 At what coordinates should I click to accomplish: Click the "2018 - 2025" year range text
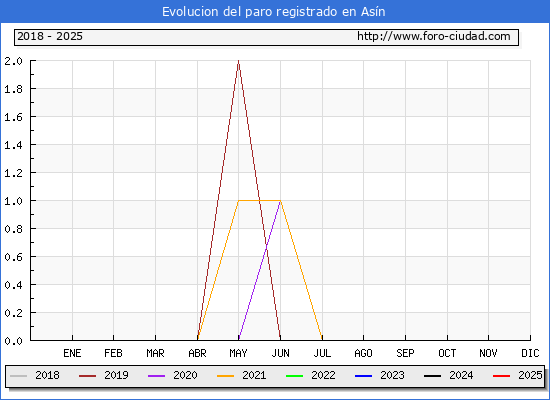coord(50,36)
